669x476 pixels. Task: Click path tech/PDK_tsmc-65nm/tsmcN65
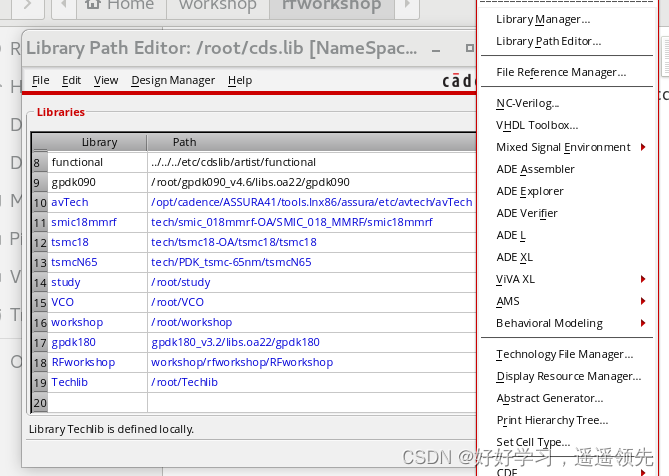tap(311, 263)
